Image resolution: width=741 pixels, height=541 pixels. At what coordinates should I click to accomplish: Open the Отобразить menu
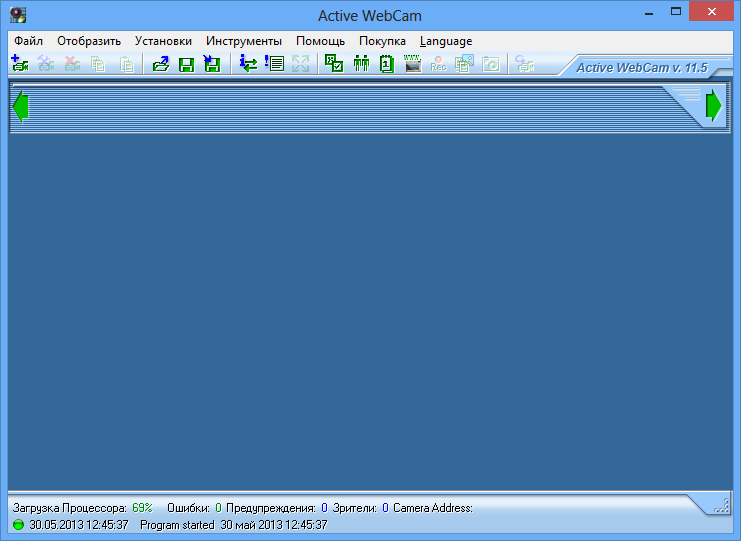pos(89,41)
